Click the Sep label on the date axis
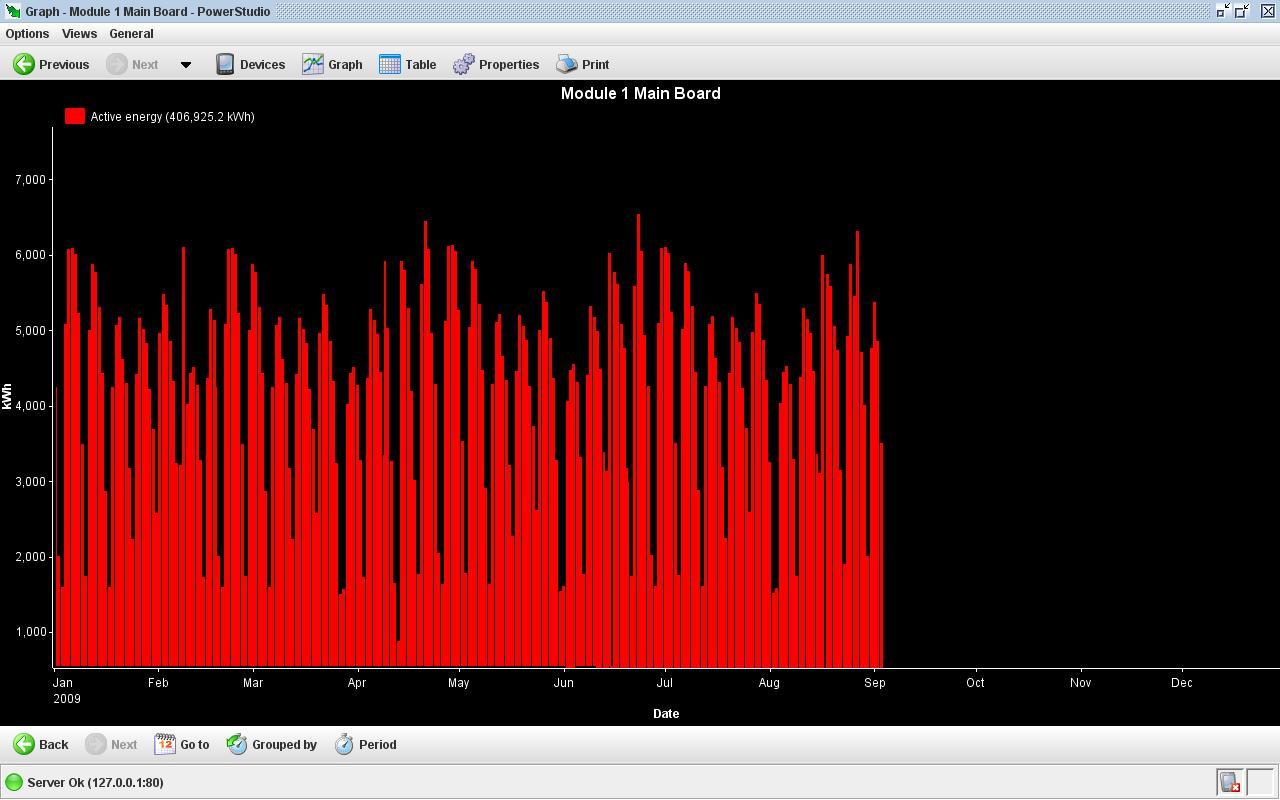The width and height of the screenshot is (1280, 800). 875,683
